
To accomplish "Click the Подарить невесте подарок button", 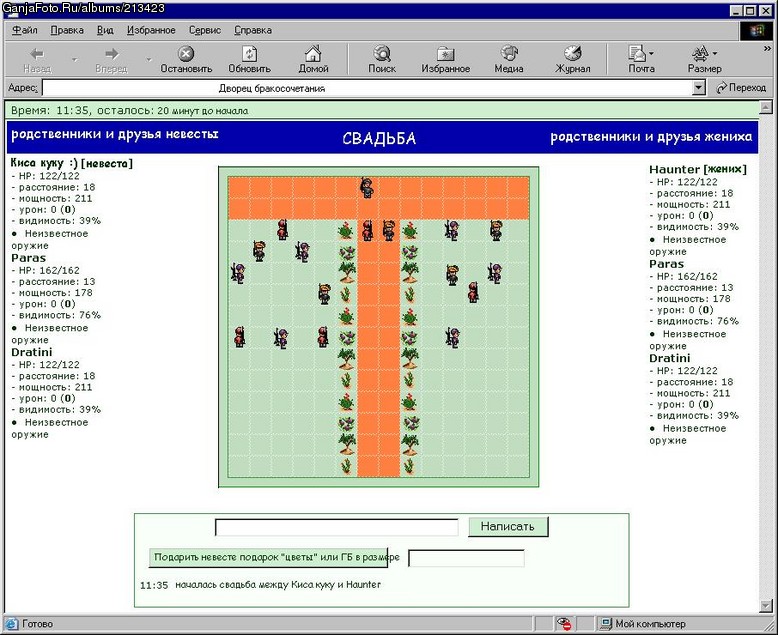I will 268,558.
